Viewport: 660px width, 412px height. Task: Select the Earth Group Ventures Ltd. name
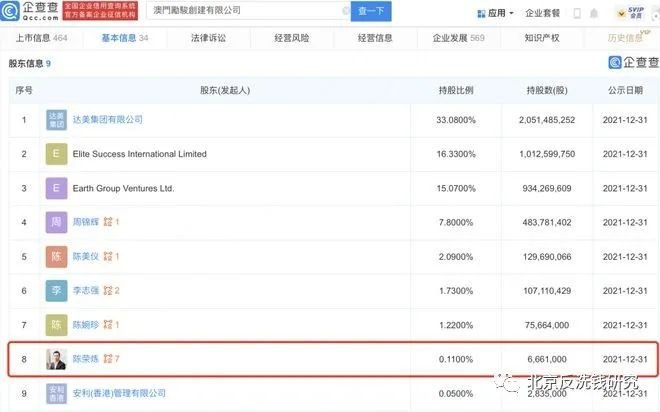pos(123,188)
